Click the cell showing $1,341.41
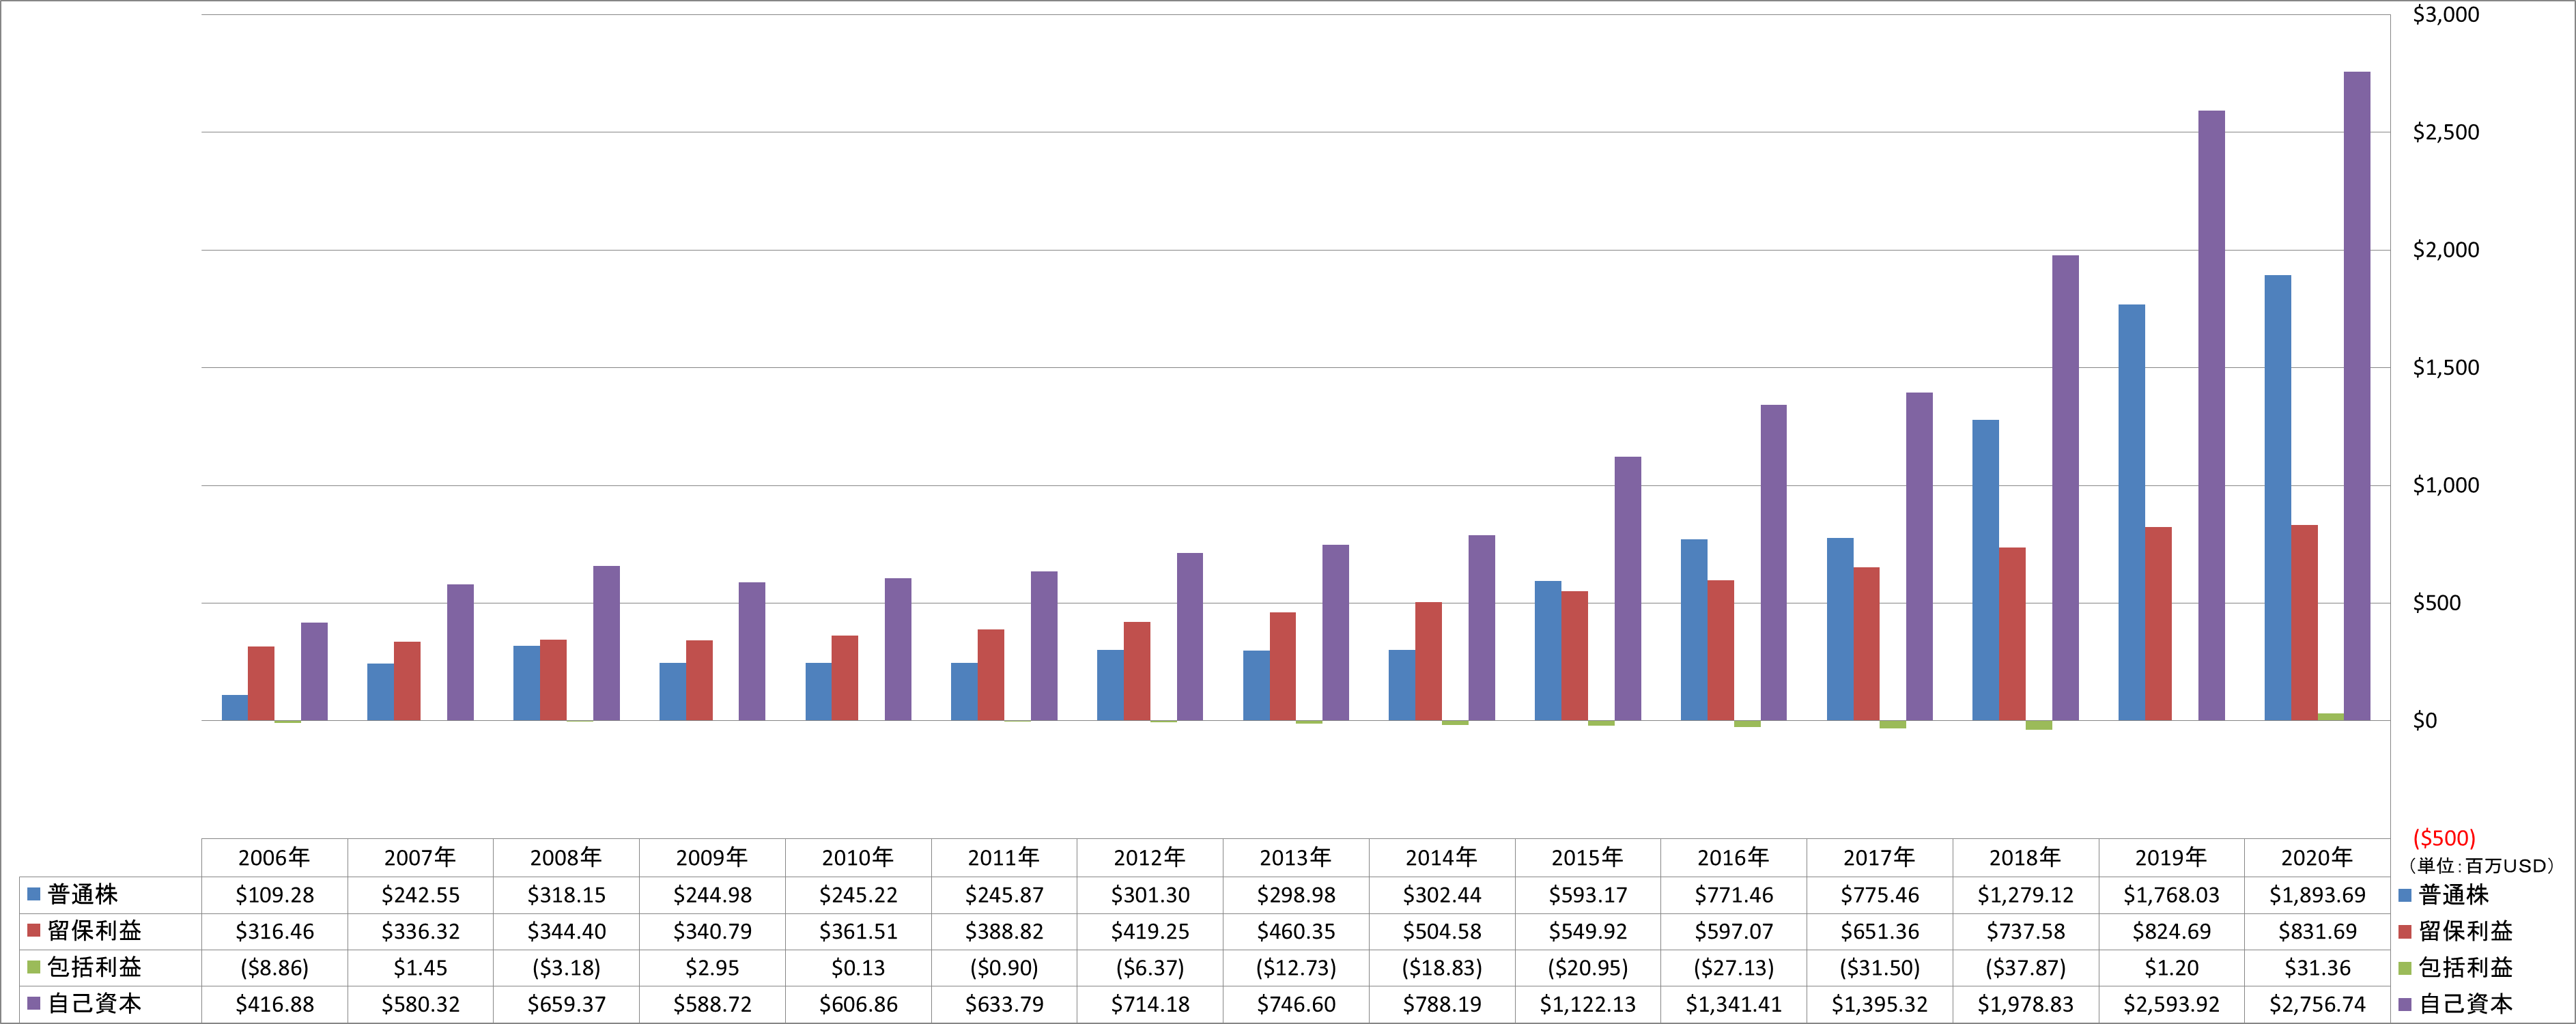Screen dimensions: 2576x1024 coord(1733,1004)
